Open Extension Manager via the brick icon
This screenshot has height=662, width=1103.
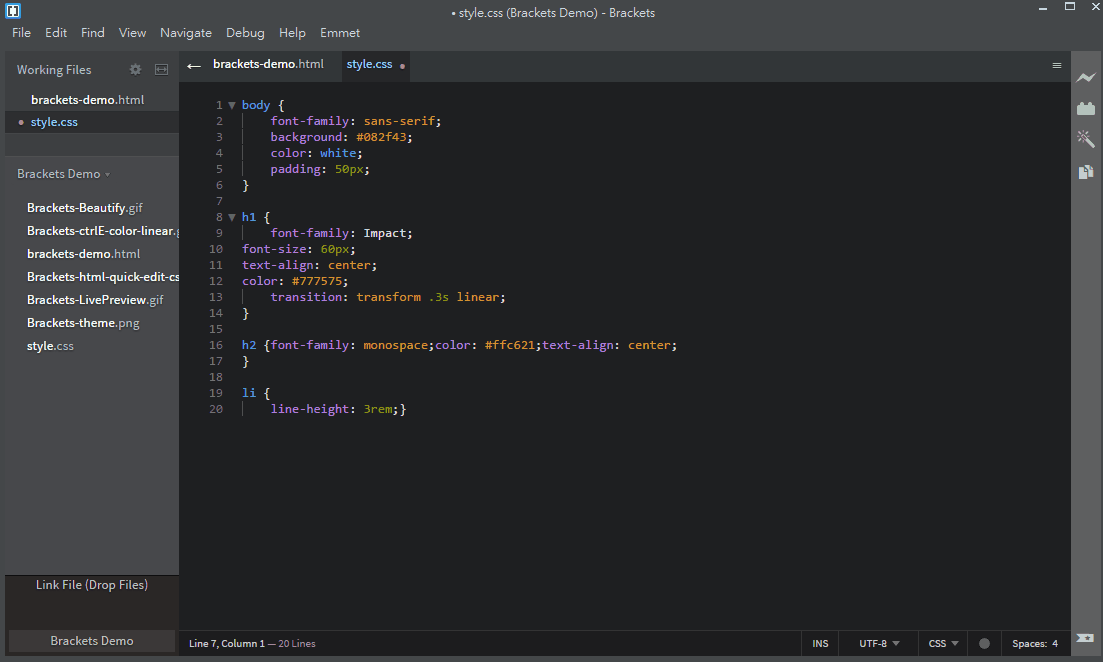point(1085,108)
